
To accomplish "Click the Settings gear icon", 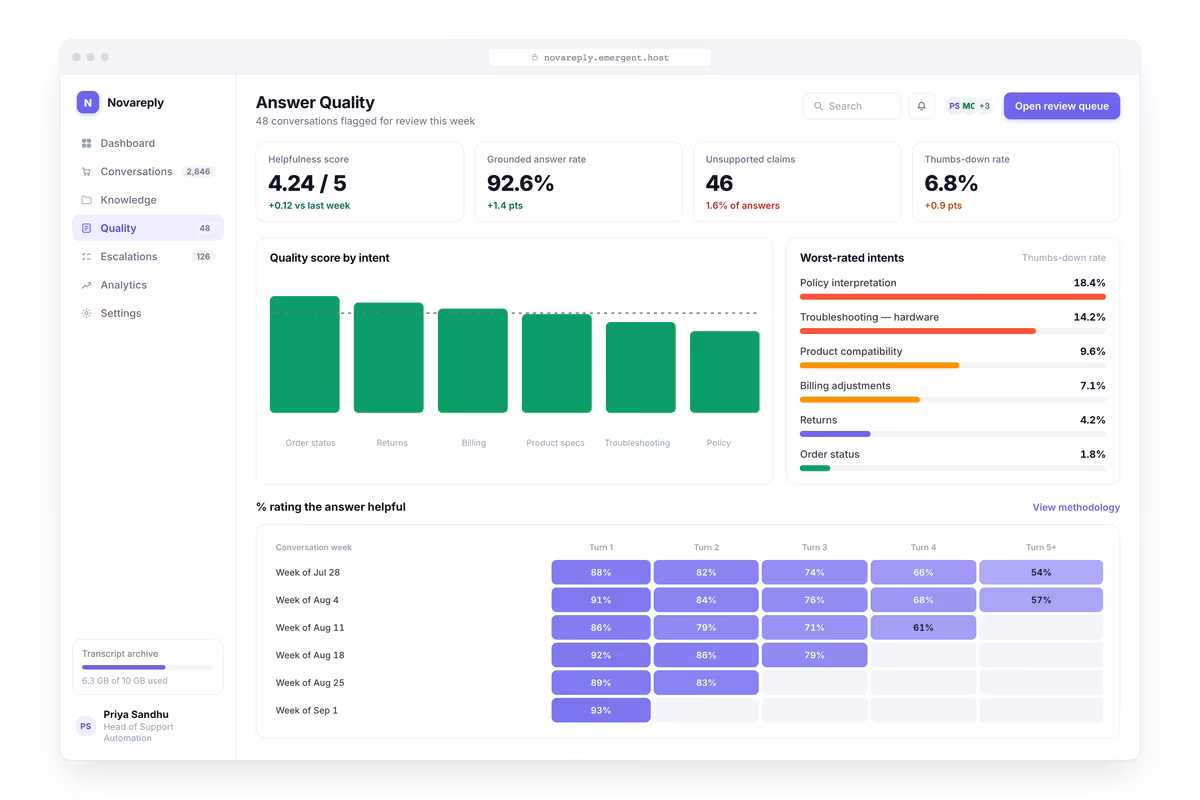I will point(86,313).
